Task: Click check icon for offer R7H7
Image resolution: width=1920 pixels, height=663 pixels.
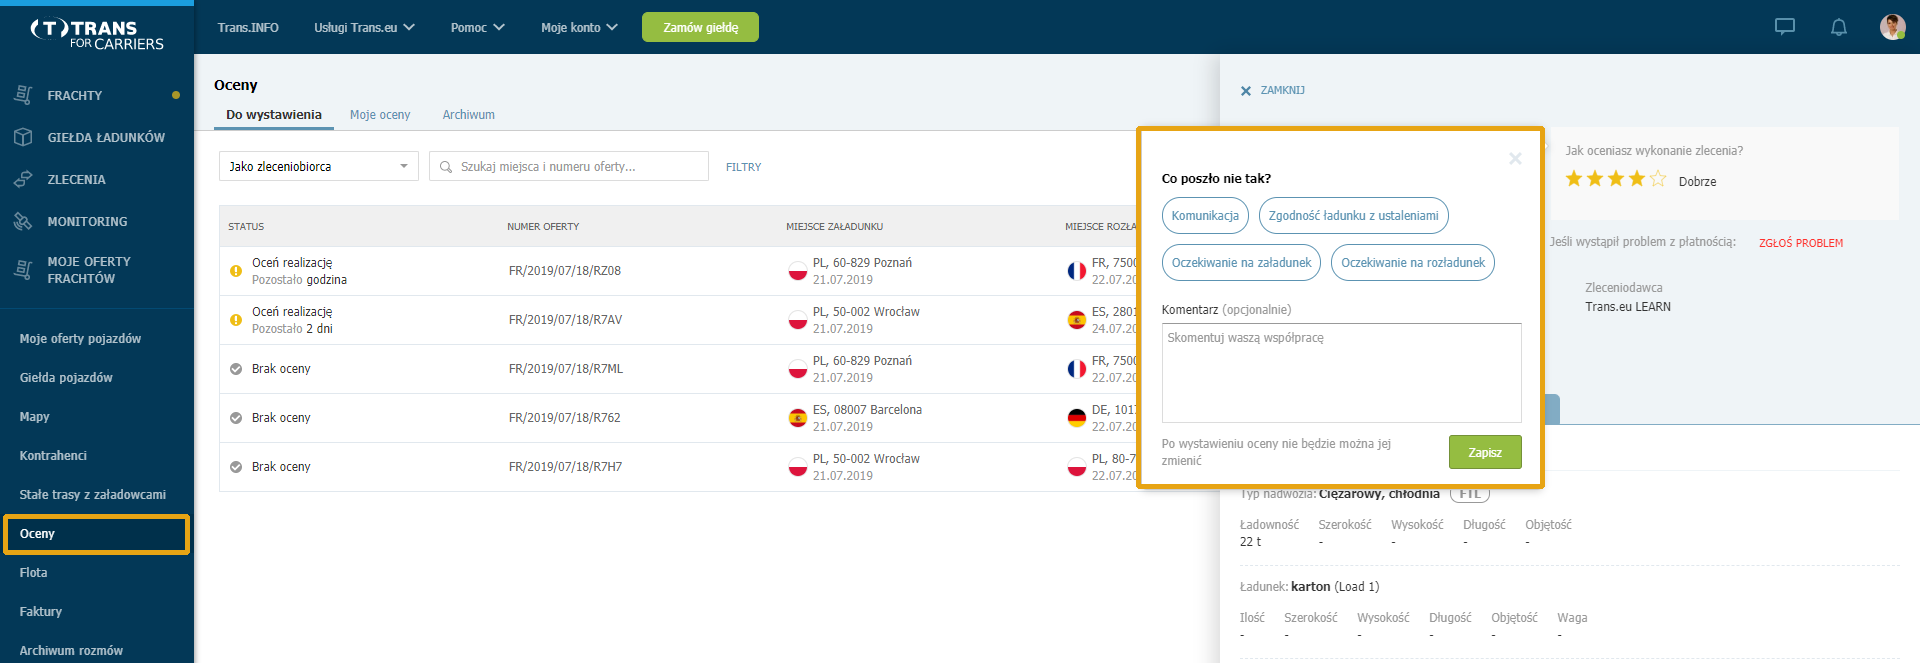Action: click(x=236, y=467)
